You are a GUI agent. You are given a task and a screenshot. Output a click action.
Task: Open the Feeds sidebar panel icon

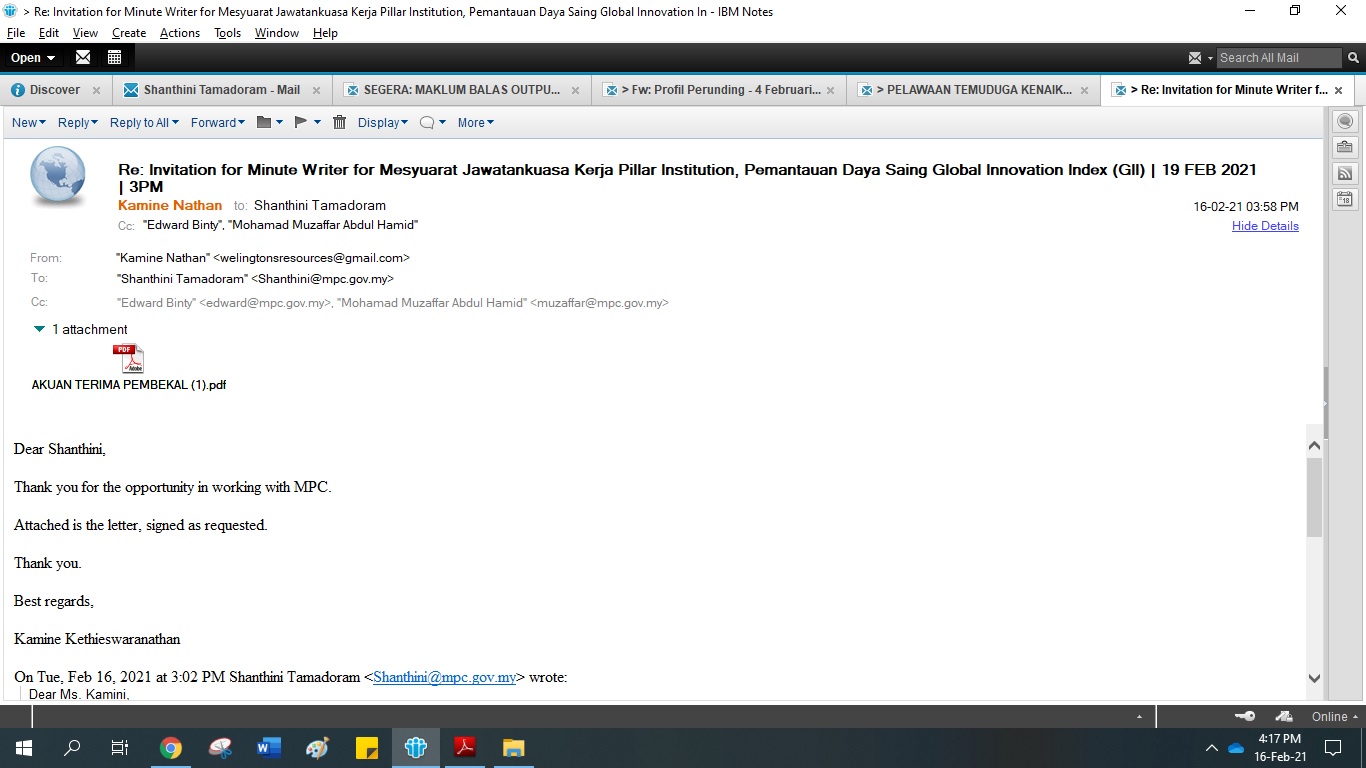click(1345, 173)
